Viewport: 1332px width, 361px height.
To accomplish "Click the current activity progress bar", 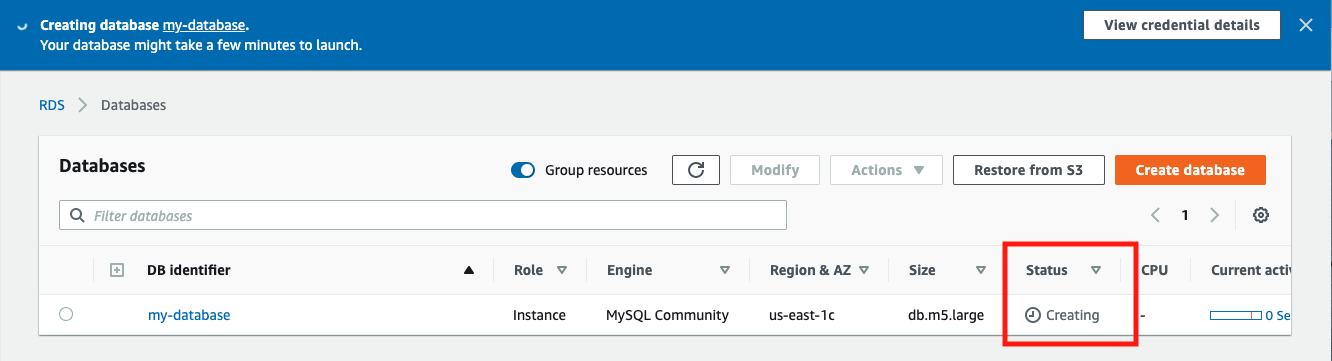I will tap(1235, 315).
